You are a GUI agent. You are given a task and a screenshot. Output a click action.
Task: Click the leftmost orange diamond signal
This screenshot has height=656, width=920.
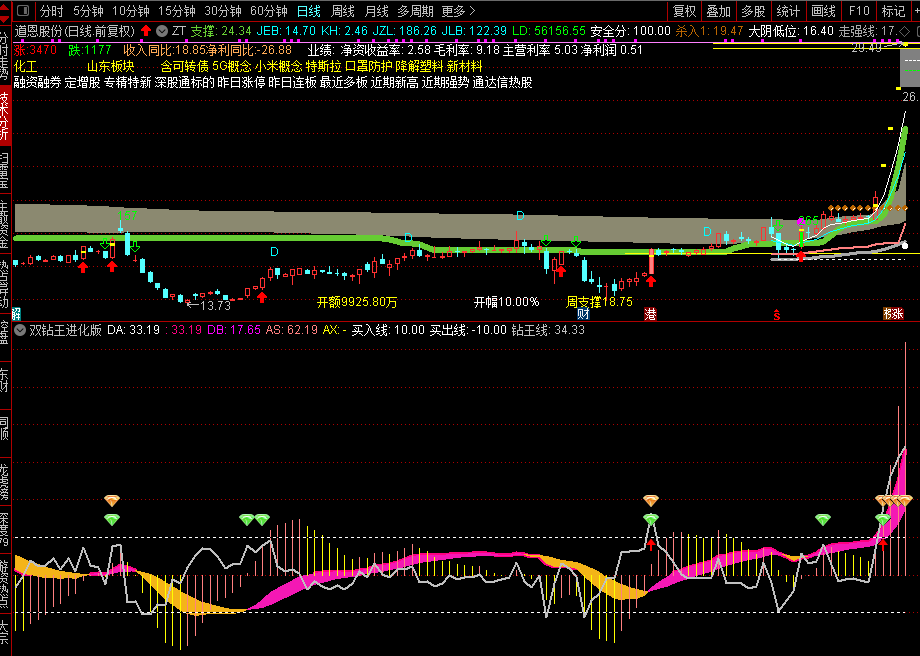[x=111, y=501]
